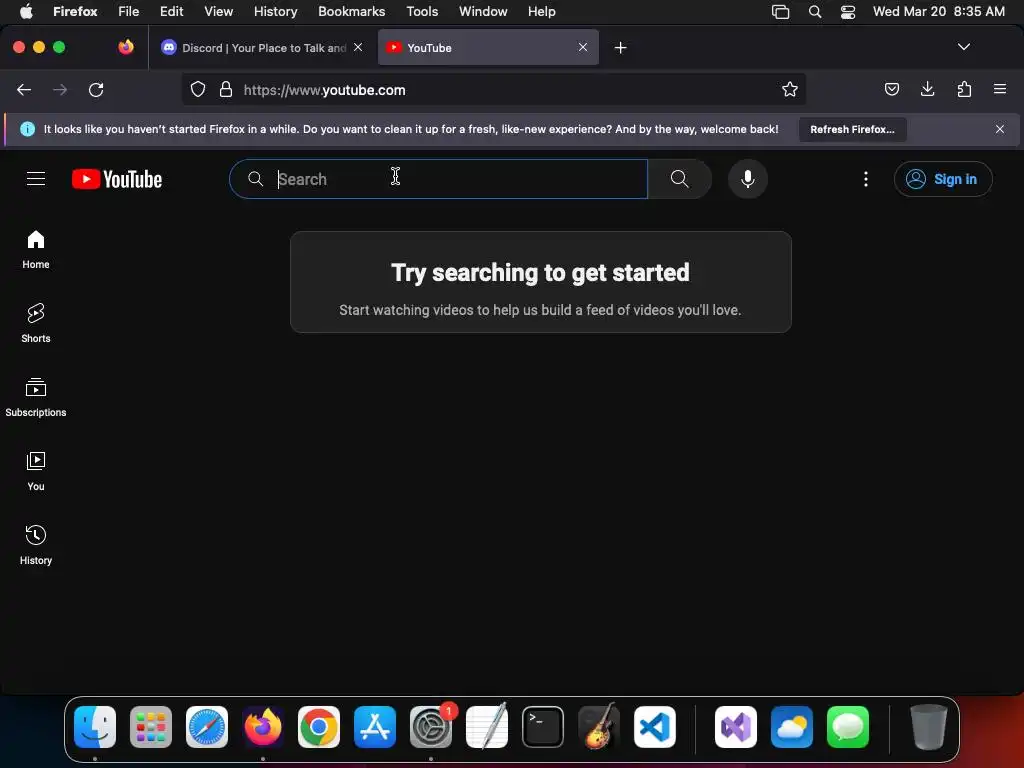
Task: Expand the list all tabs chevron
Action: [x=963, y=47]
